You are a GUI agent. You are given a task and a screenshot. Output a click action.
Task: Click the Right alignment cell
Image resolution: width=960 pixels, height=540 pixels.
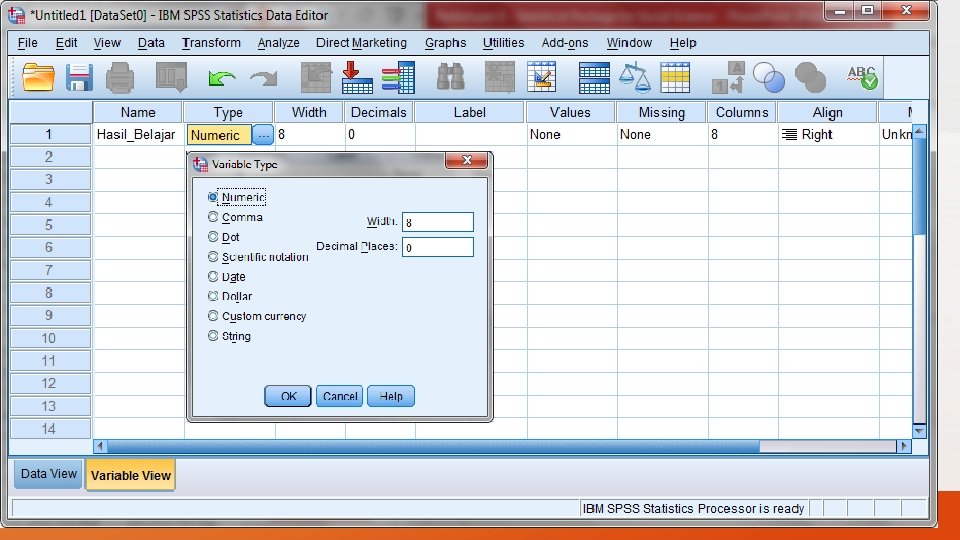[828, 135]
